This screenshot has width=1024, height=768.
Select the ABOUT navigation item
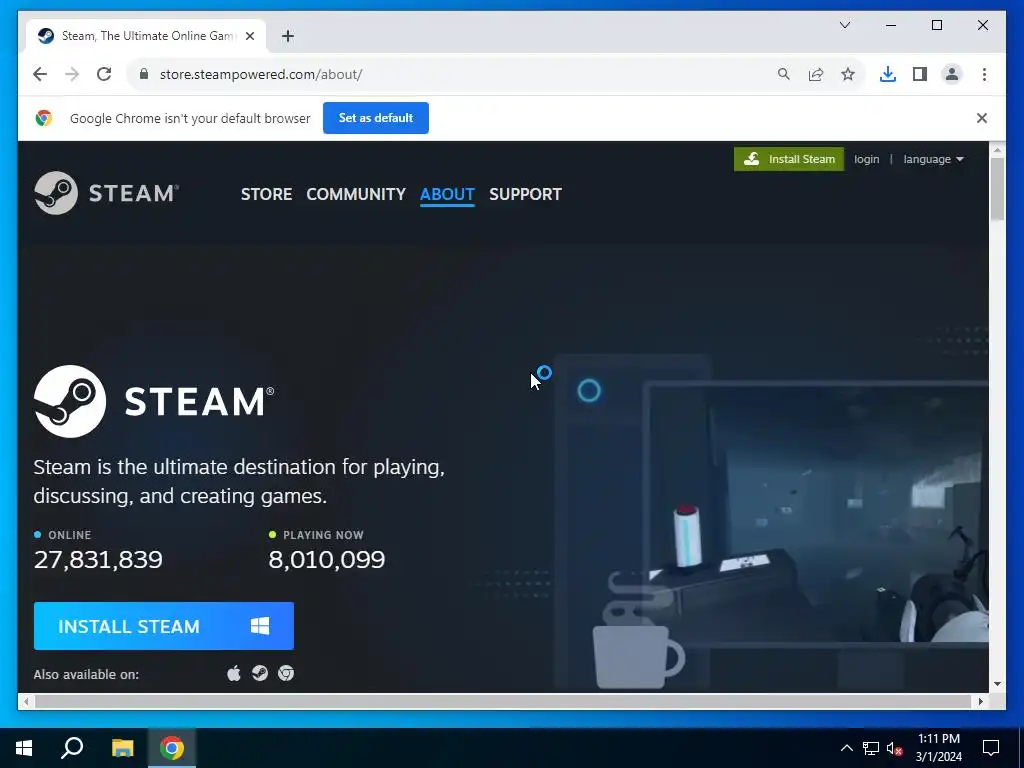click(x=447, y=194)
